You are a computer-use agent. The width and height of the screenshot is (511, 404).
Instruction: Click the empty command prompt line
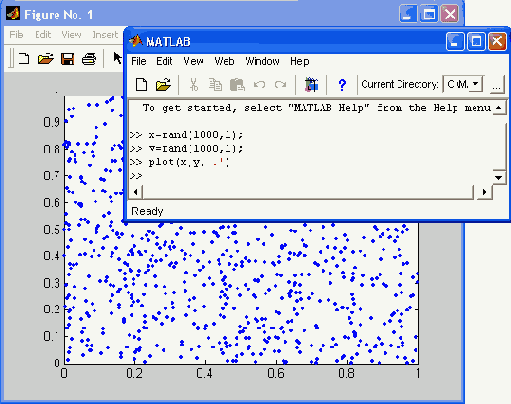tap(136, 176)
